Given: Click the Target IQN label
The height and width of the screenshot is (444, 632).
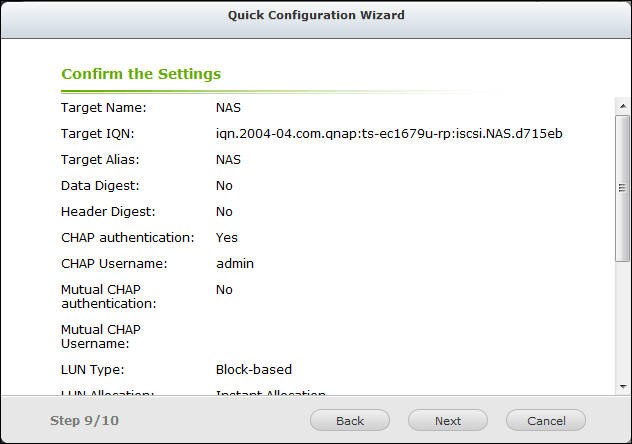Looking at the screenshot, I should 98,133.
